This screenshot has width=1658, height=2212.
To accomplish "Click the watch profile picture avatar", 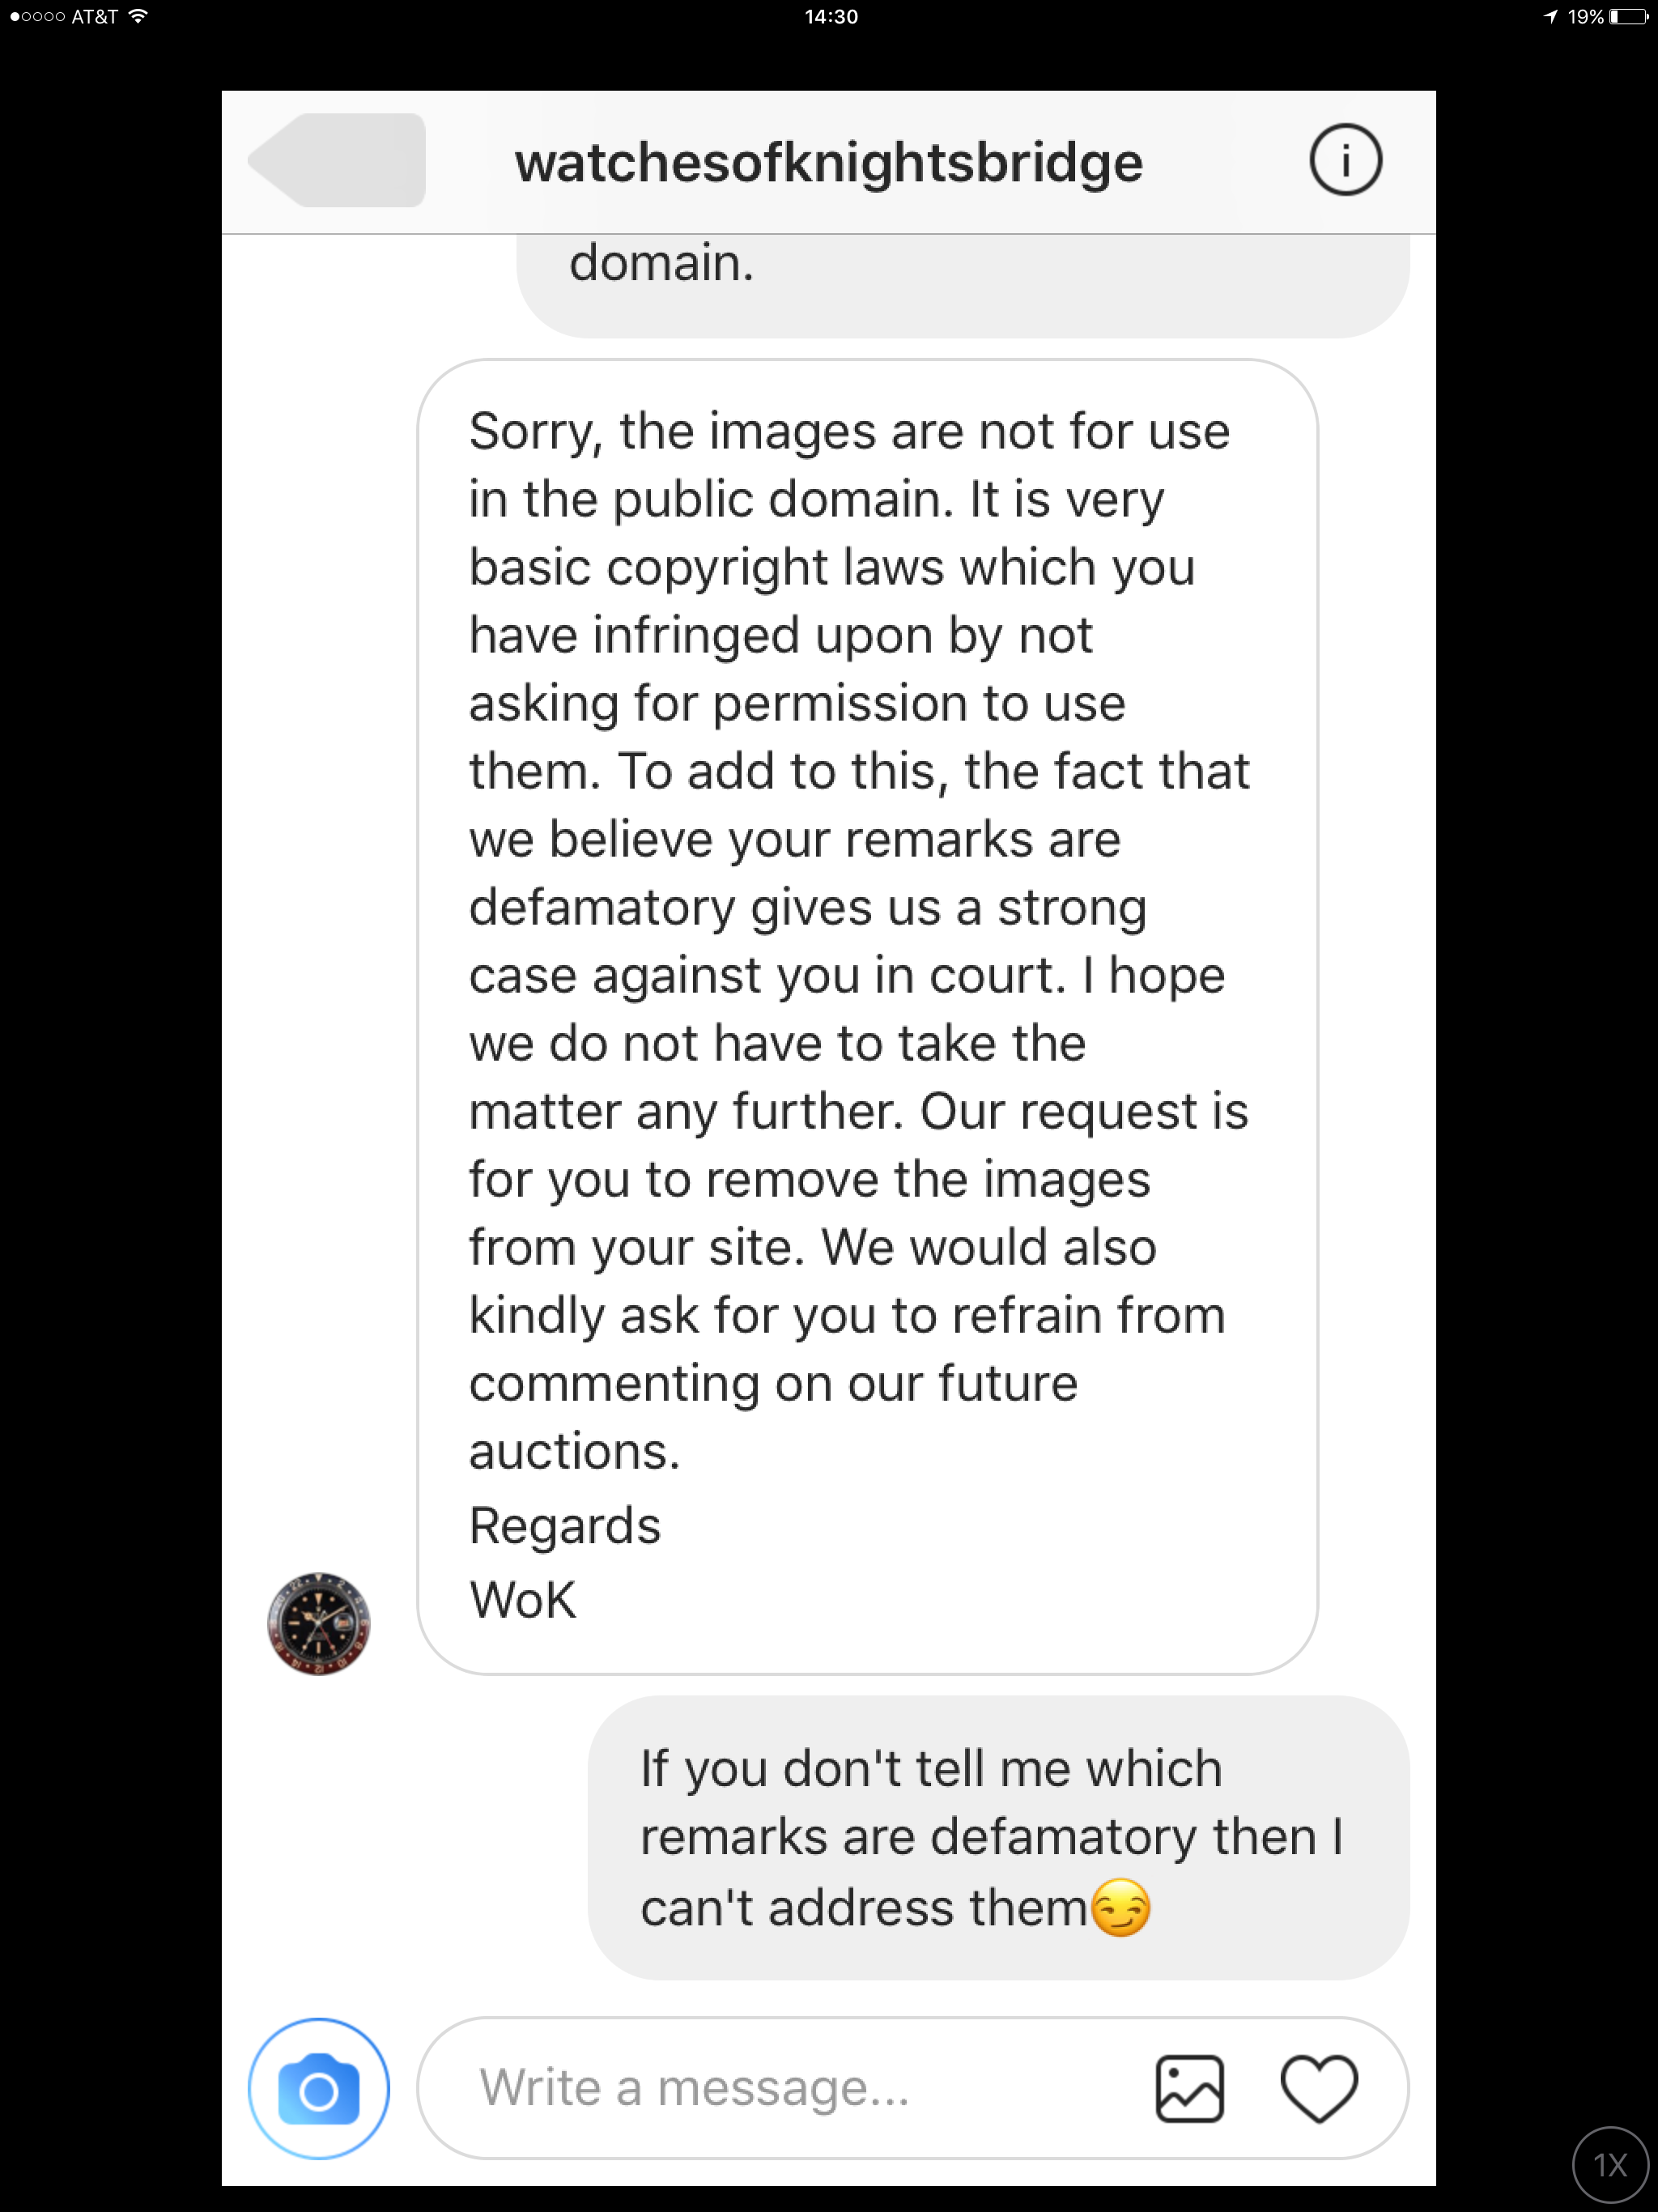I will click(x=319, y=1623).
